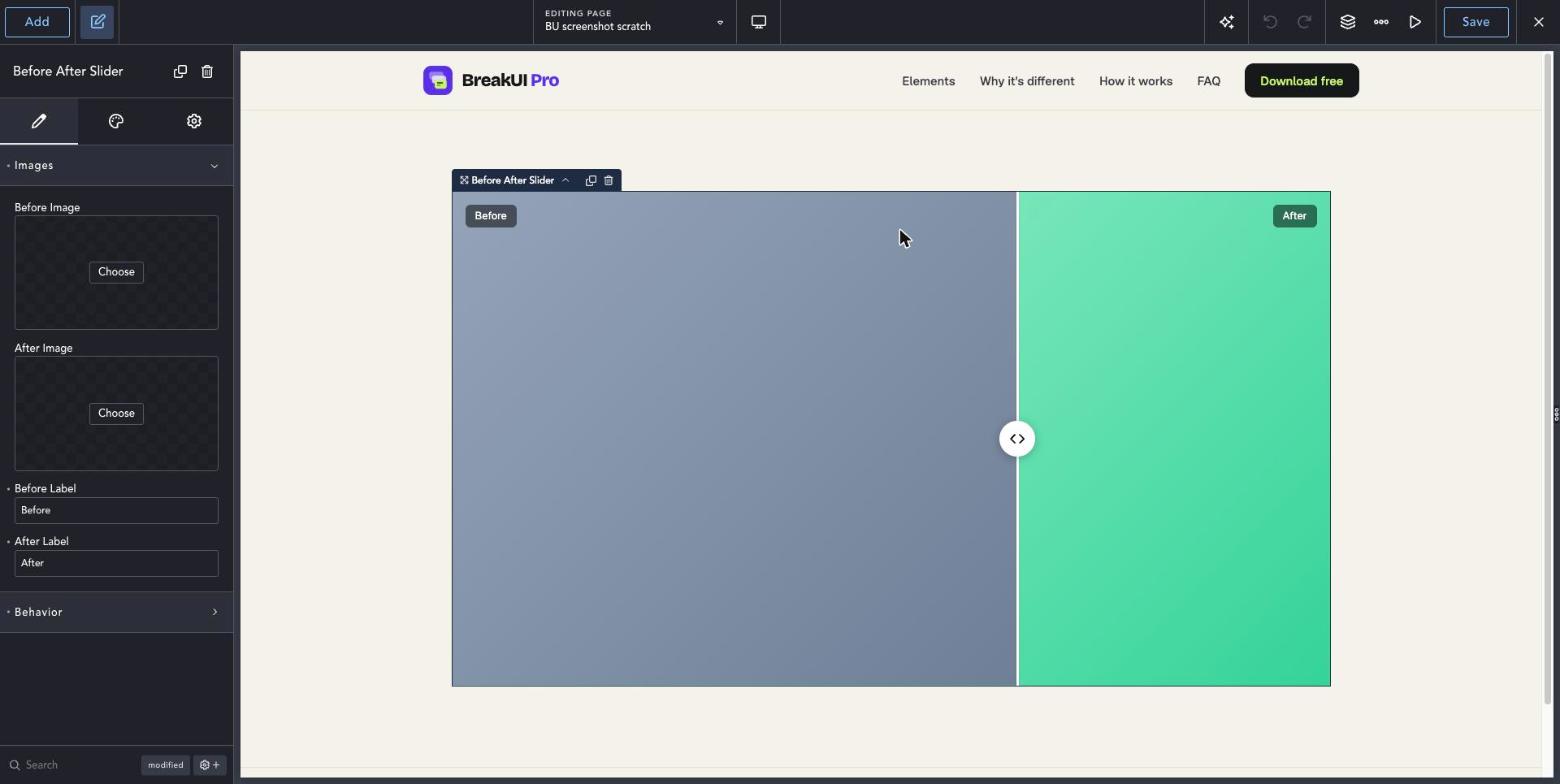Open the FAQ nav link
Screen dimensions: 1560x784
point(1208,81)
